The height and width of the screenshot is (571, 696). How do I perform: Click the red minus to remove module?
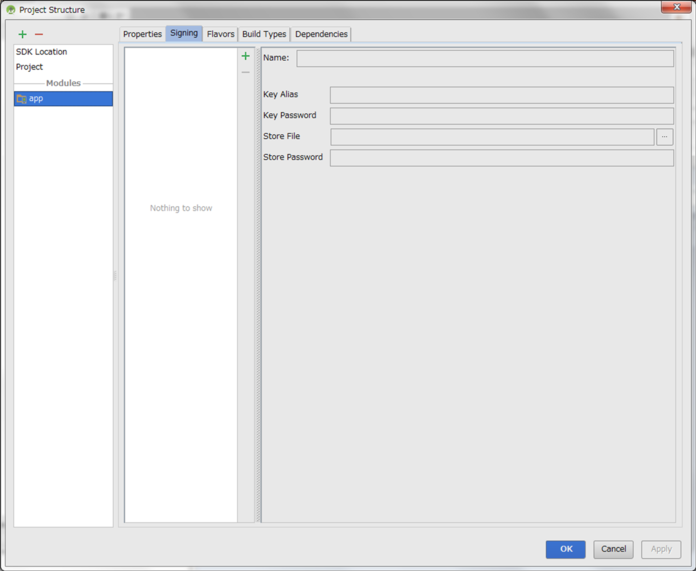coord(39,34)
